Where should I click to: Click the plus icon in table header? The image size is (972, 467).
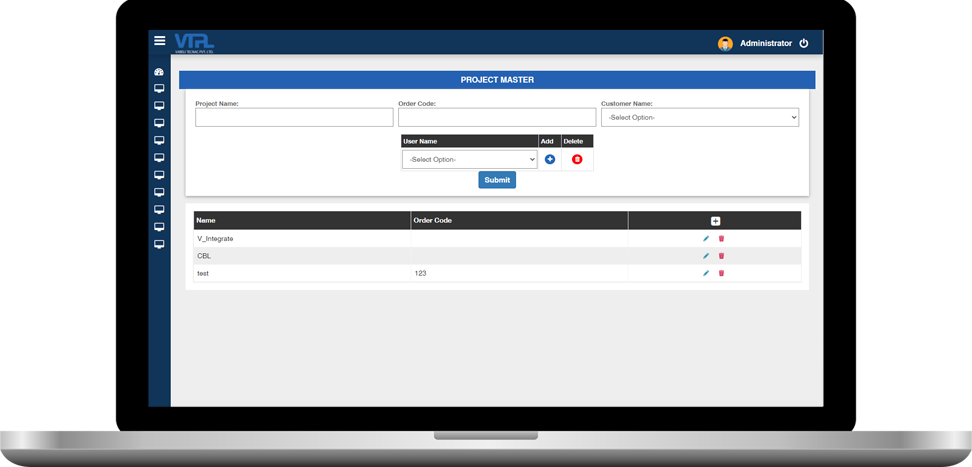pyautogui.click(x=715, y=221)
